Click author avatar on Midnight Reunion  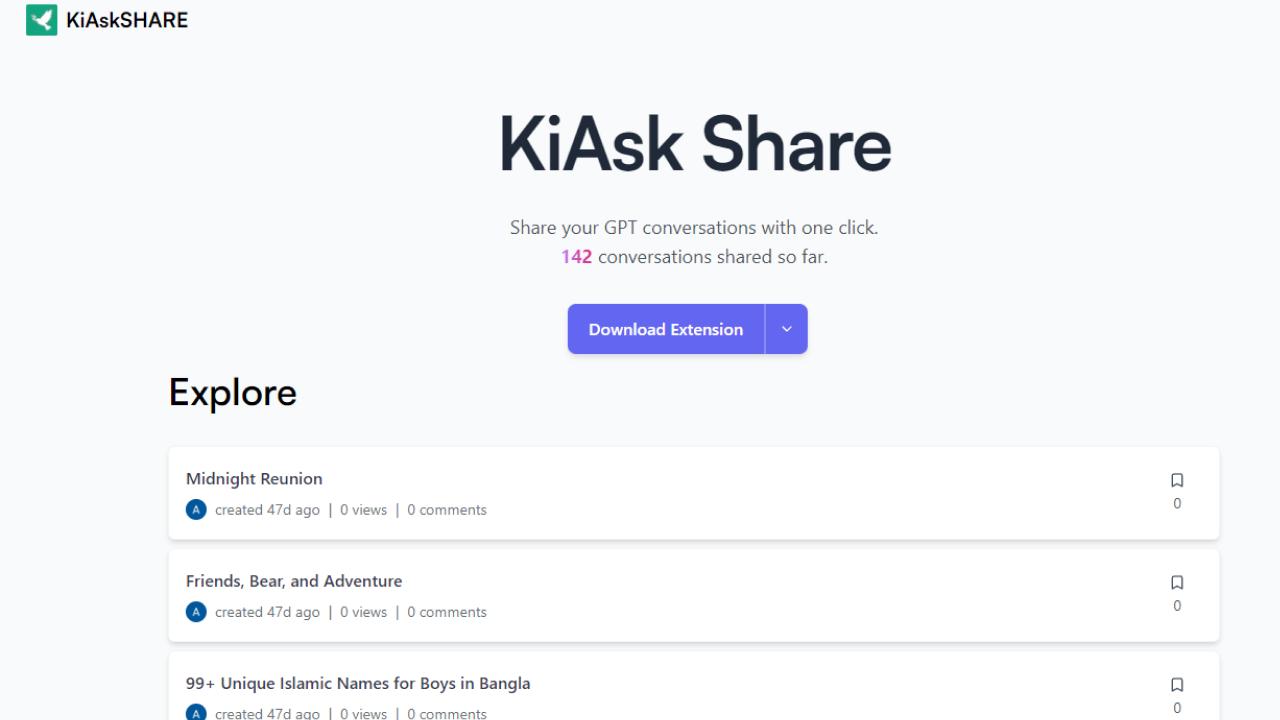196,510
